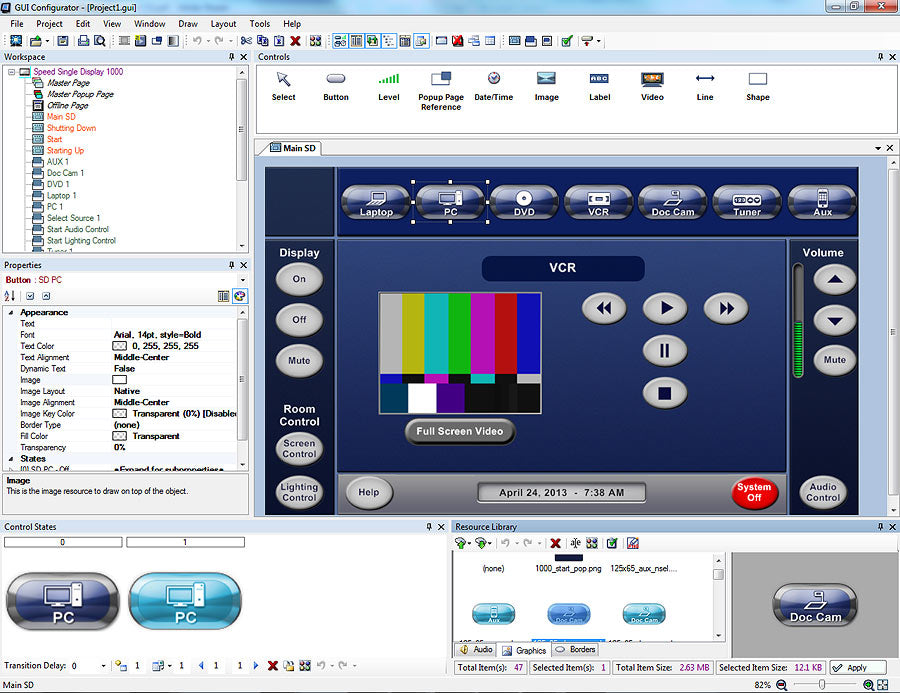900x693 pixels.
Task: Click the System Off button on canvas
Action: (754, 493)
